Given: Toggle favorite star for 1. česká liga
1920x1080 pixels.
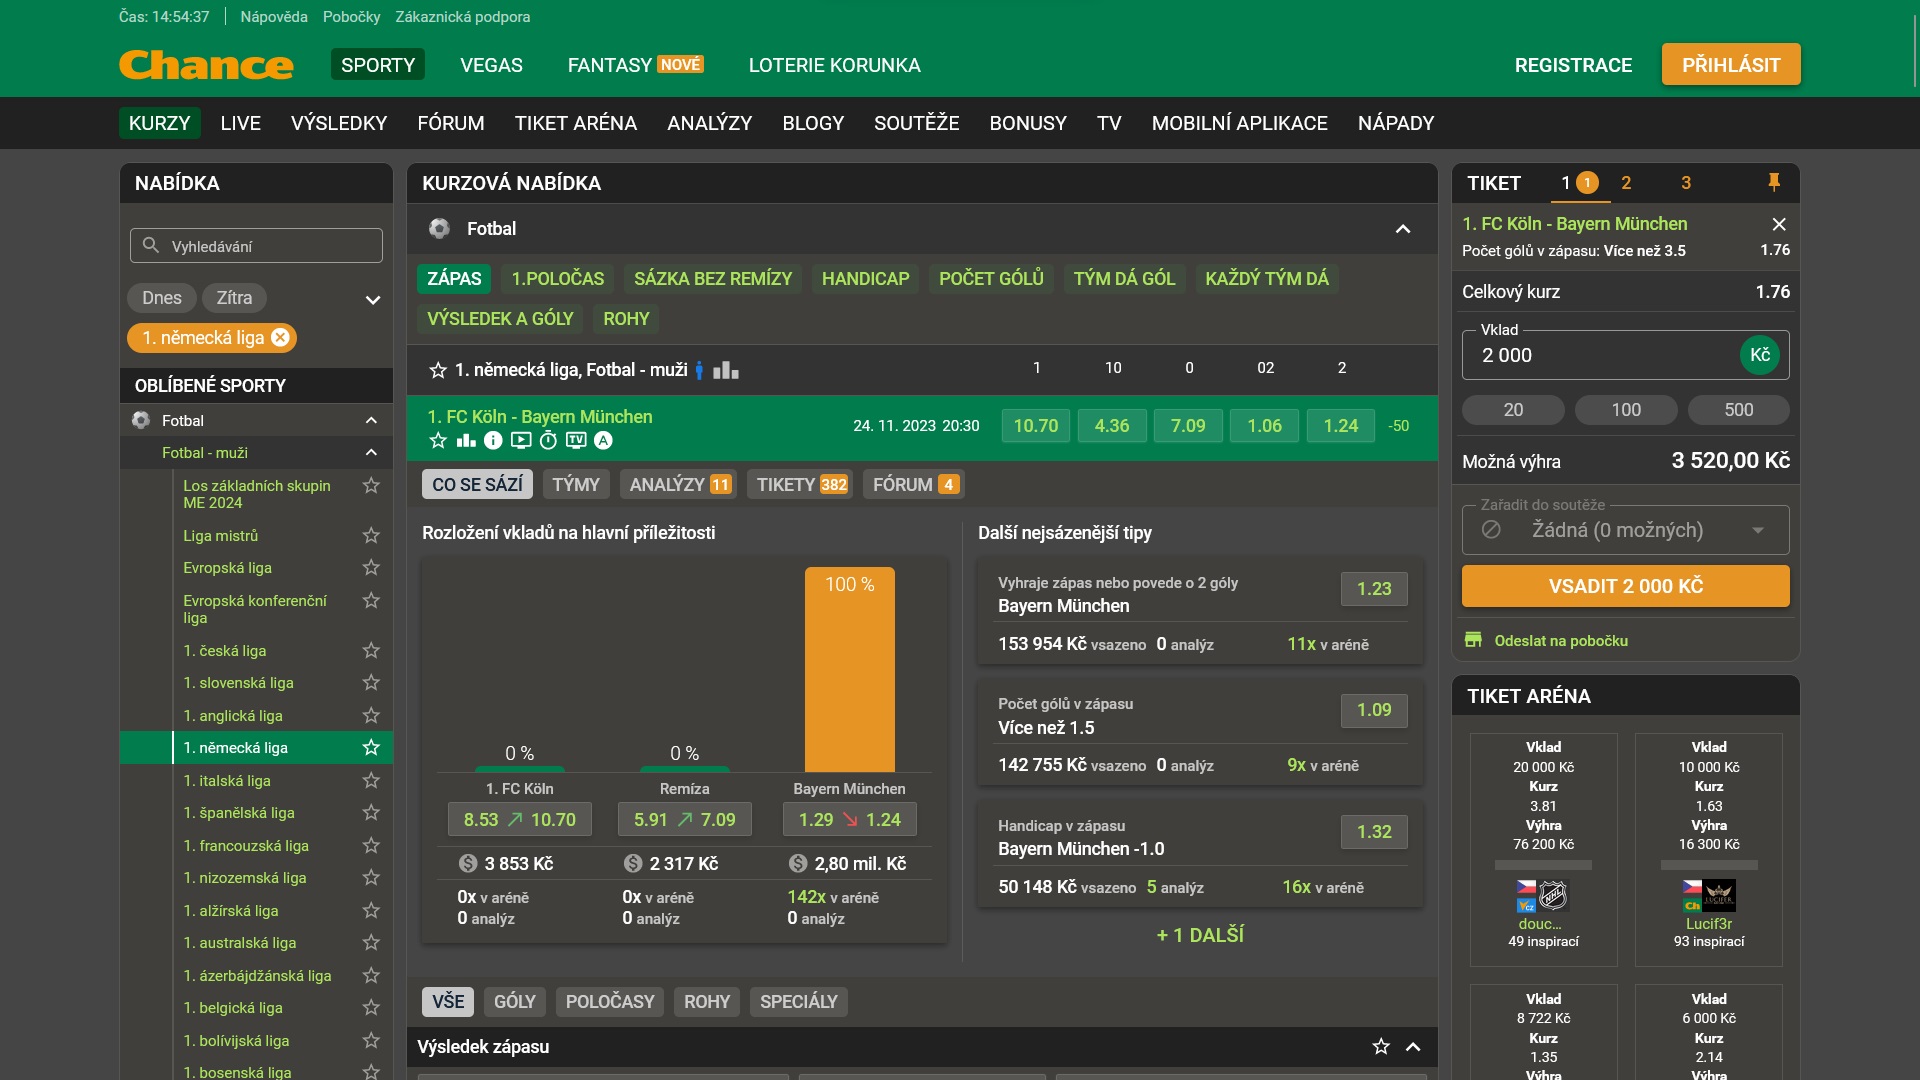Looking at the screenshot, I should pyautogui.click(x=371, y=650).
